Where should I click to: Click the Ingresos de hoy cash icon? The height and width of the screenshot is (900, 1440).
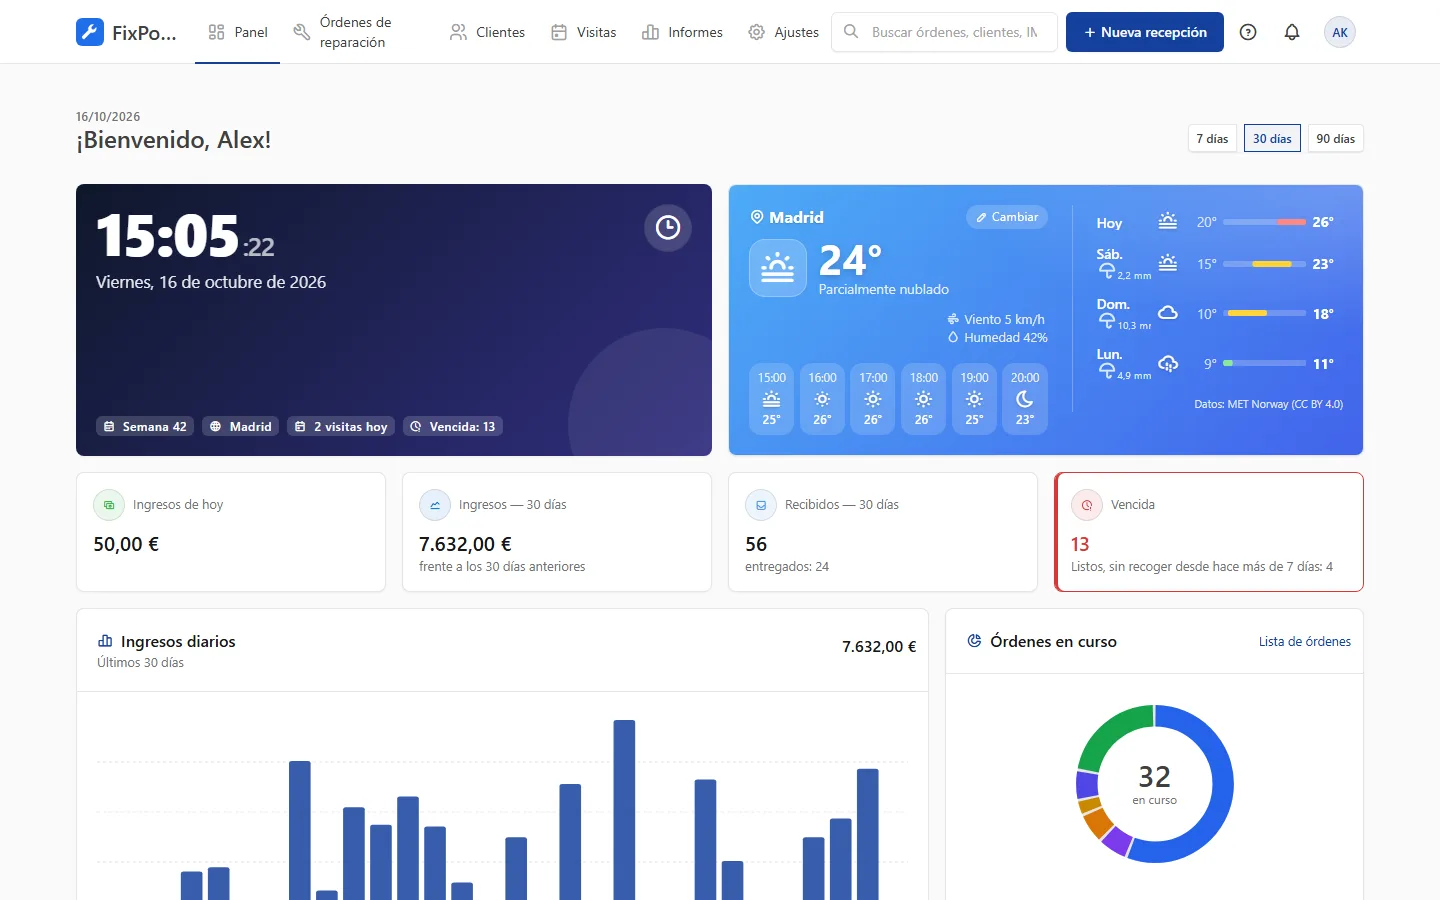(x=109, y=505)
